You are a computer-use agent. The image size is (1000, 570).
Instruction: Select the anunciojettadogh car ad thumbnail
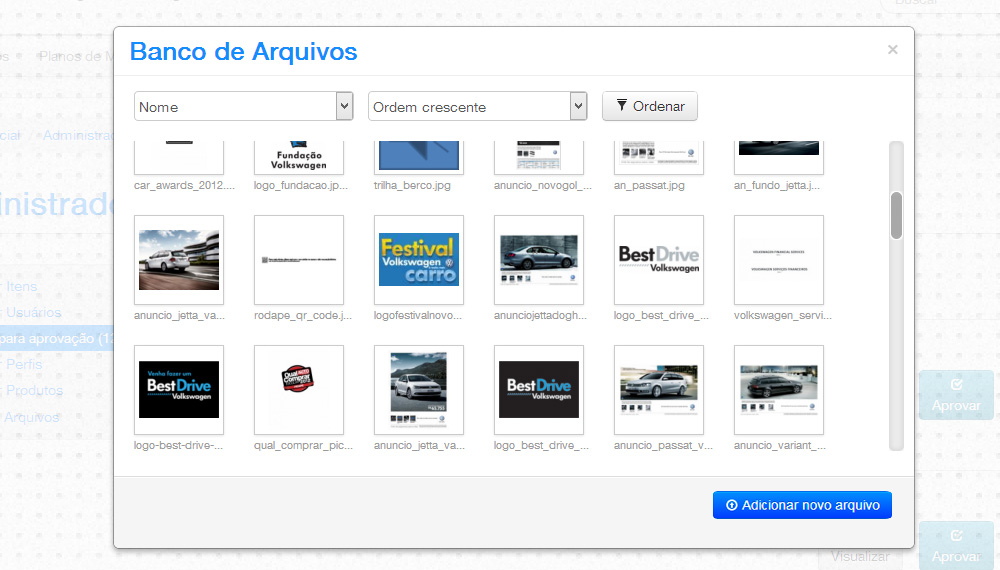539,259
